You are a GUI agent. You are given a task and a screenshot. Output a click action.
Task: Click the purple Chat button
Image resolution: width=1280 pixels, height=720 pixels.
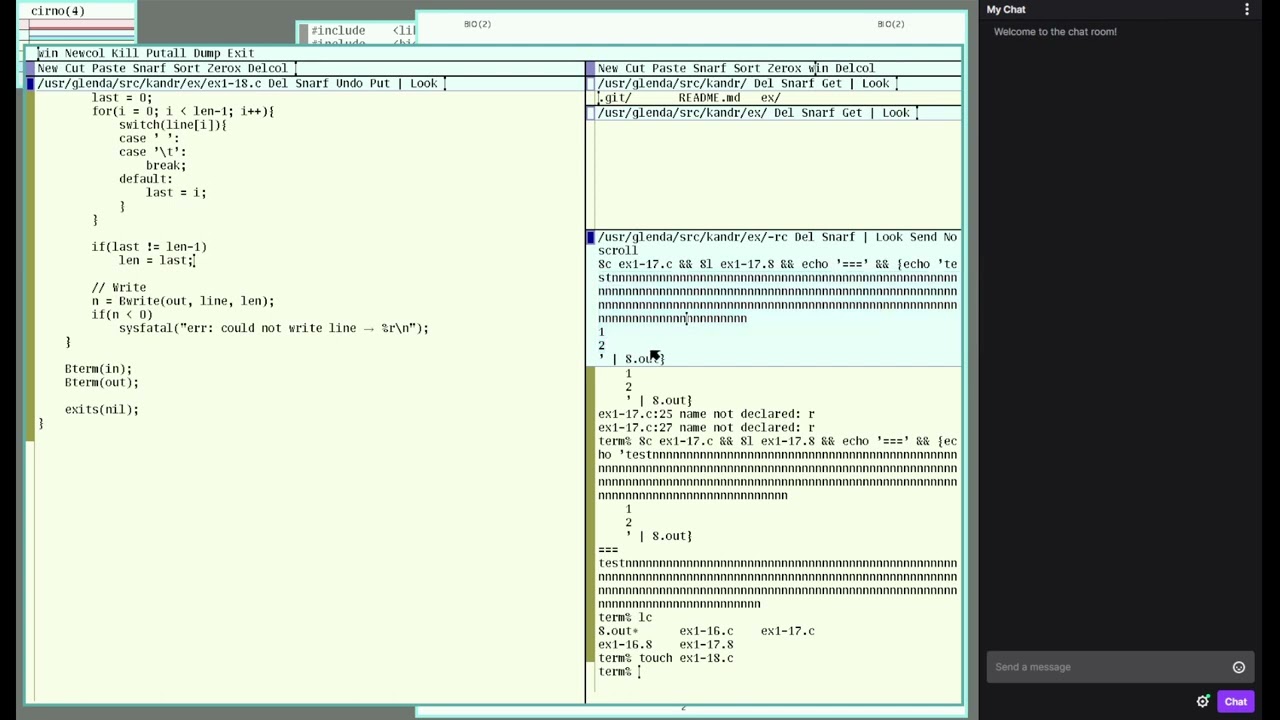point(1236,701)
